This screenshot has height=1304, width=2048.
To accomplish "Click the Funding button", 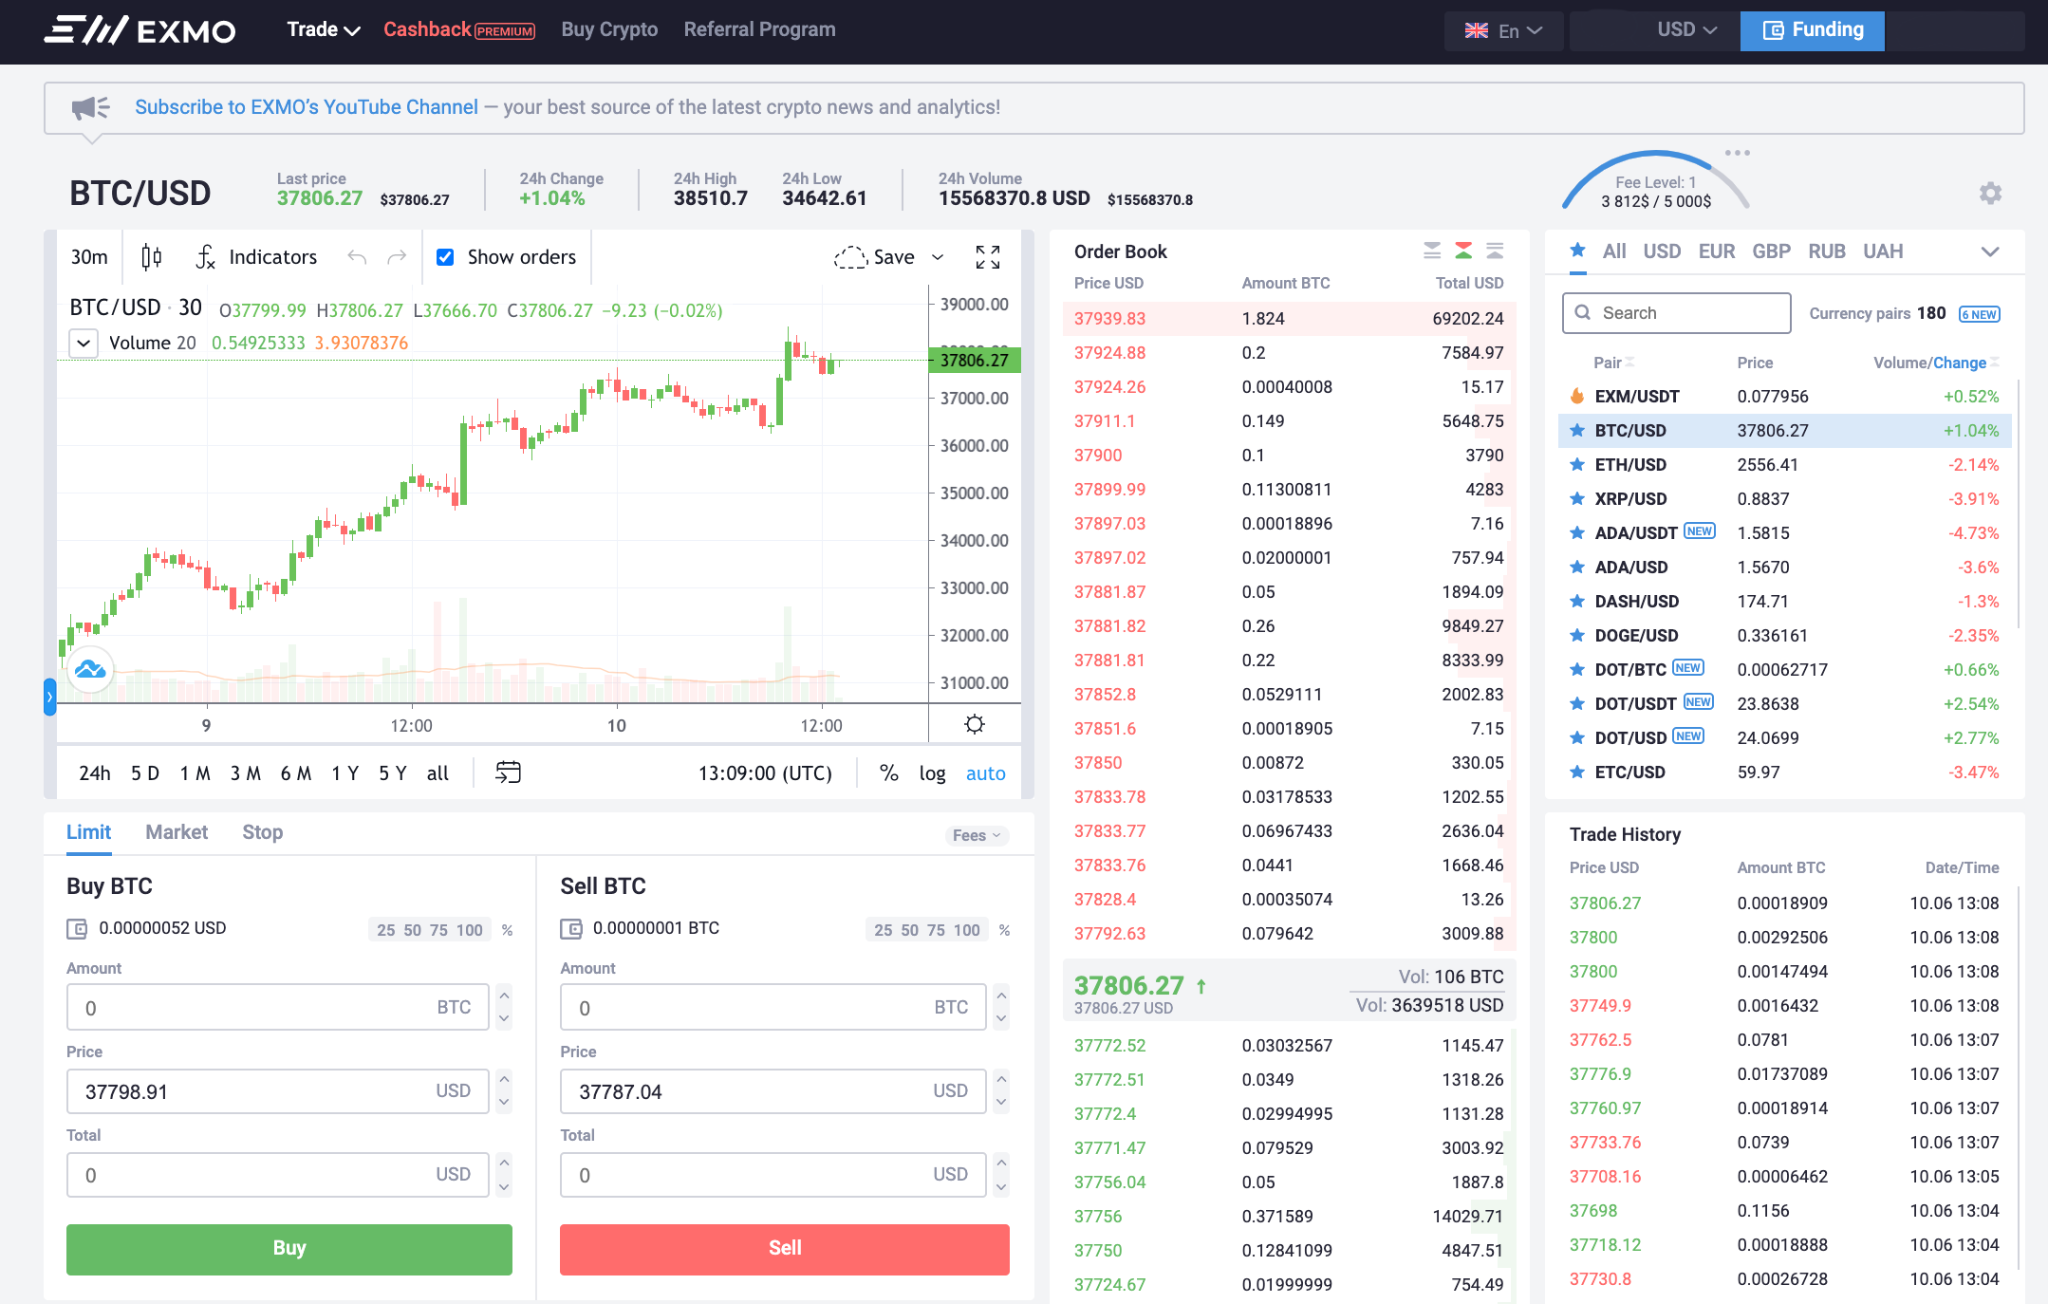I will [x=1812, y=30].
